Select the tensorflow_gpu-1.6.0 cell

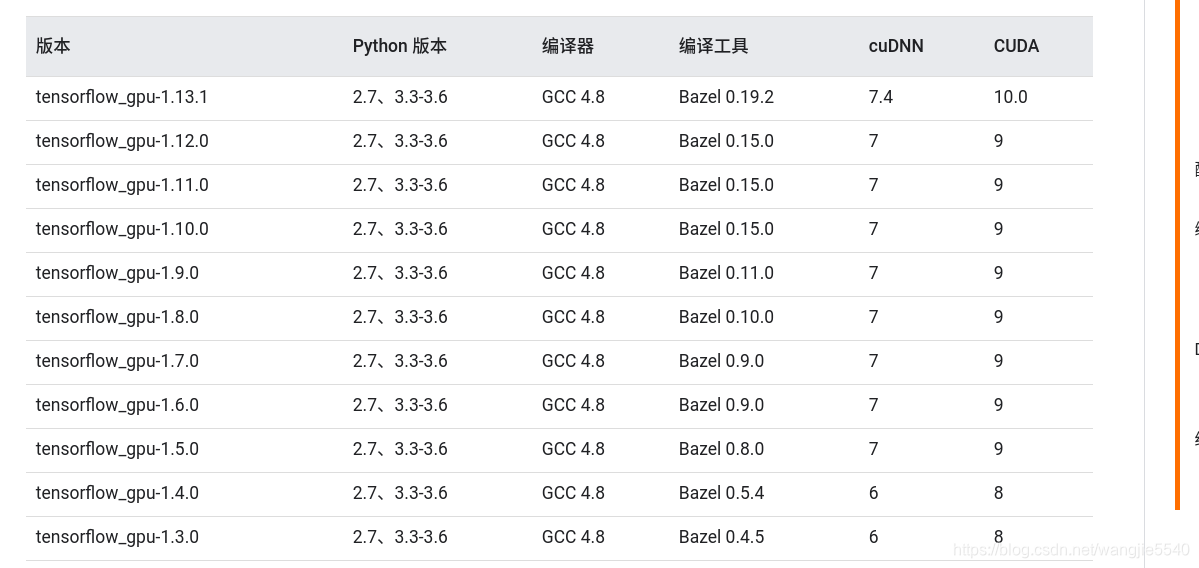pos(117,405)
